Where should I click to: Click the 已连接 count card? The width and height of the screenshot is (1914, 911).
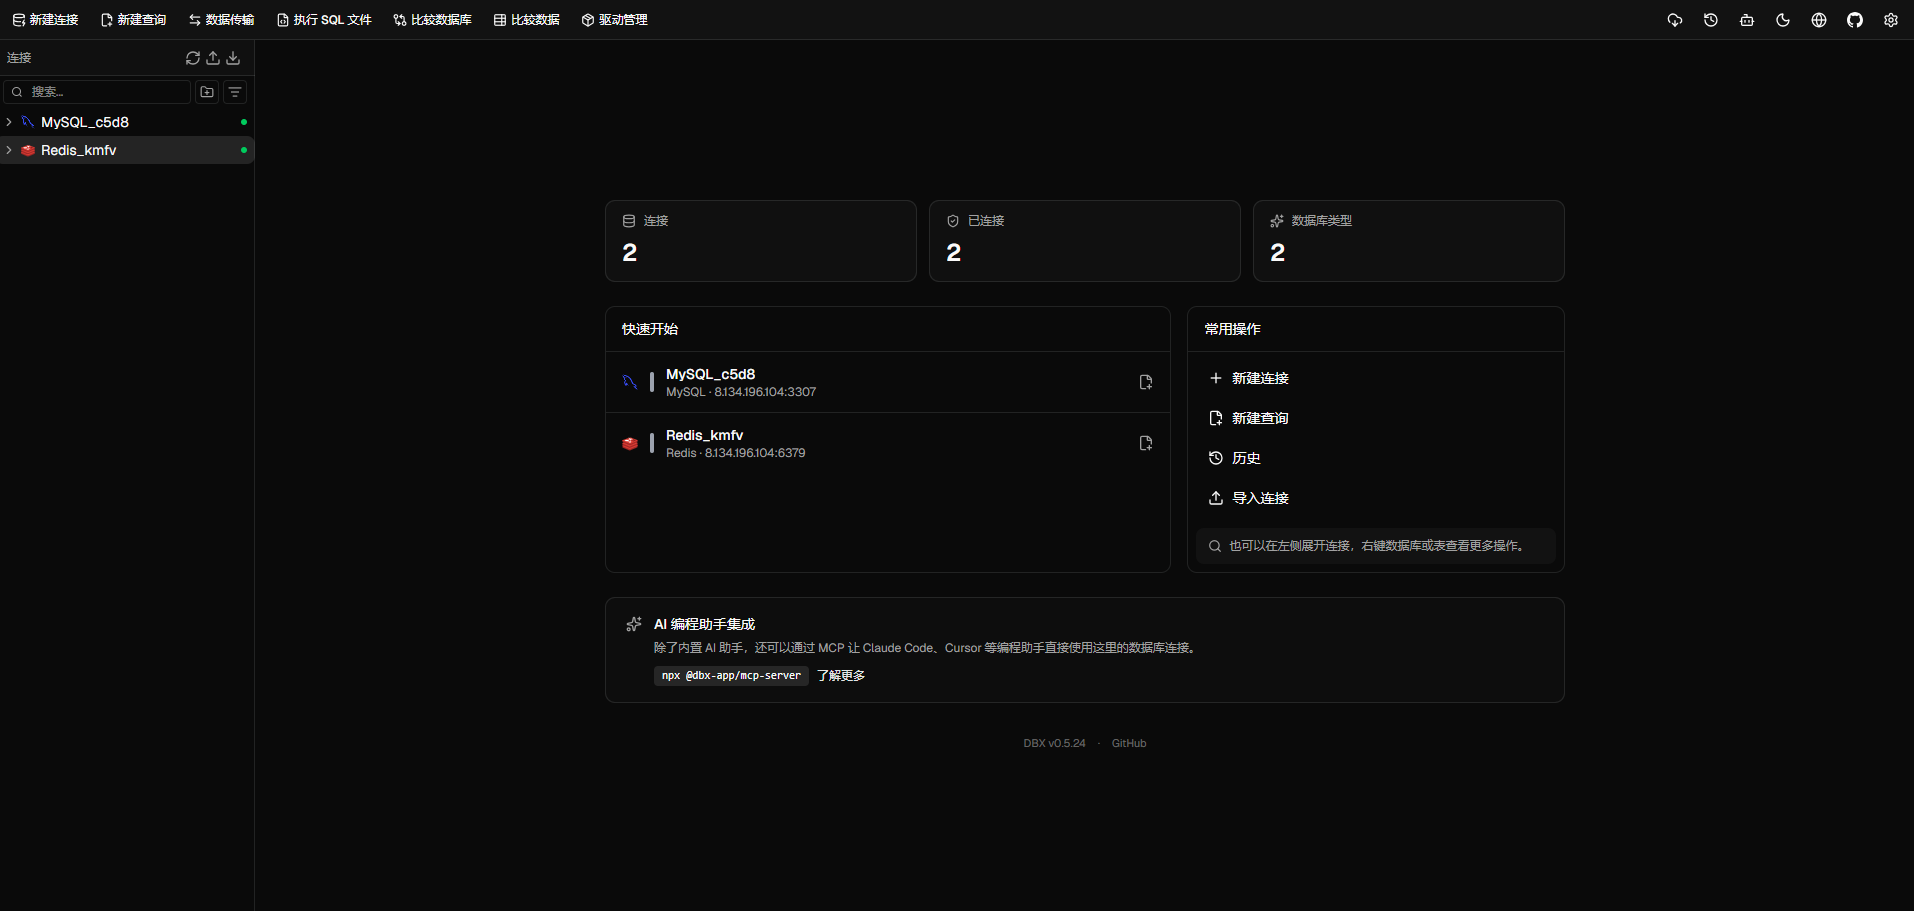click(x=1084, y=241)
